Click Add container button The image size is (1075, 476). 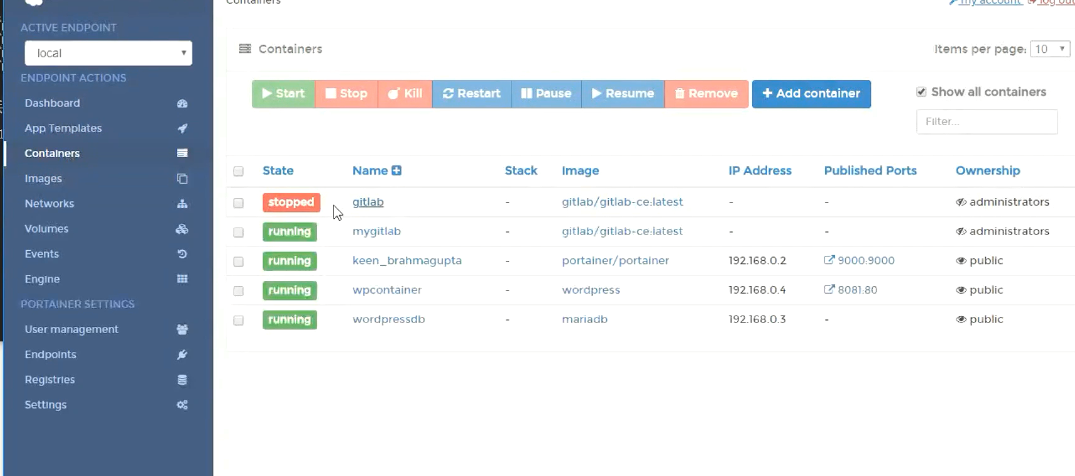click(x=811, y=94)
